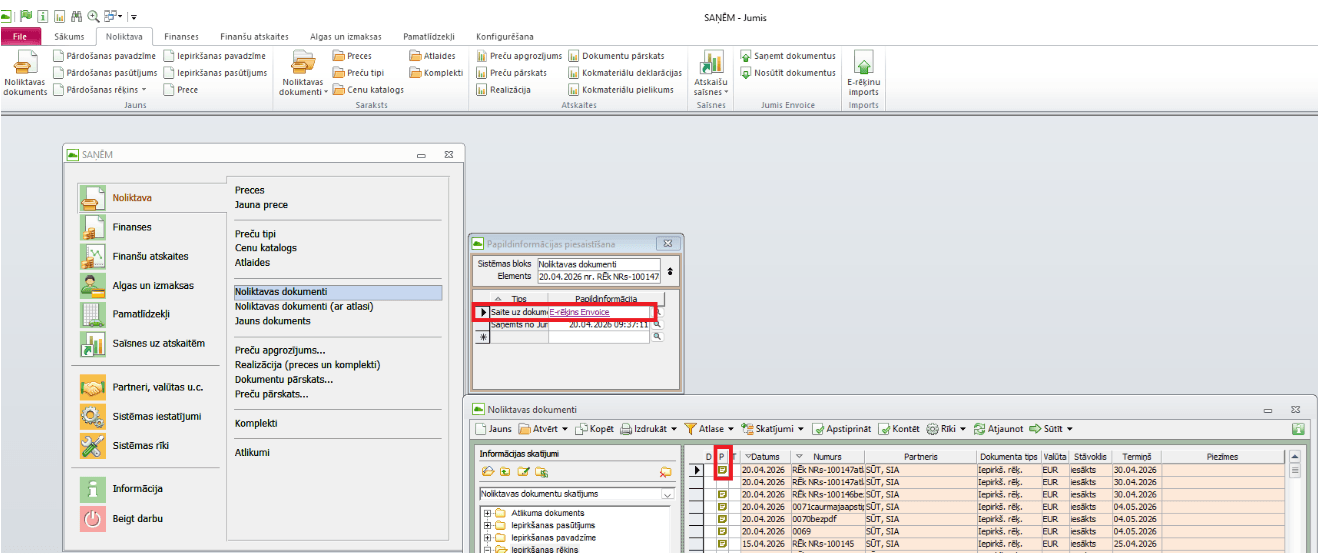This screenshot has height=556, width=1319.
Task: Expand the Pārdošanas rēķins ribbon dropdown
Action: pos(144,90)
